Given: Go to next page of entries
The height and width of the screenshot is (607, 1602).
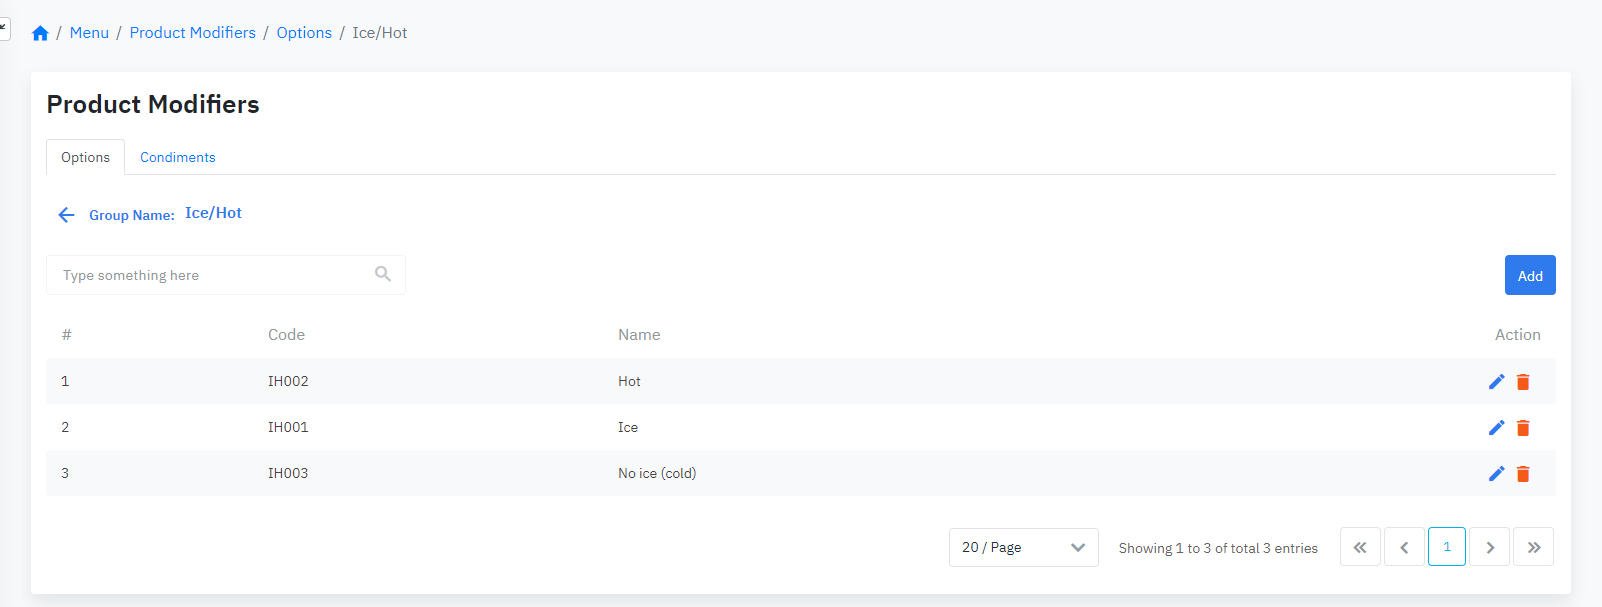Looking at the screenshot, I should point(1490,547).
